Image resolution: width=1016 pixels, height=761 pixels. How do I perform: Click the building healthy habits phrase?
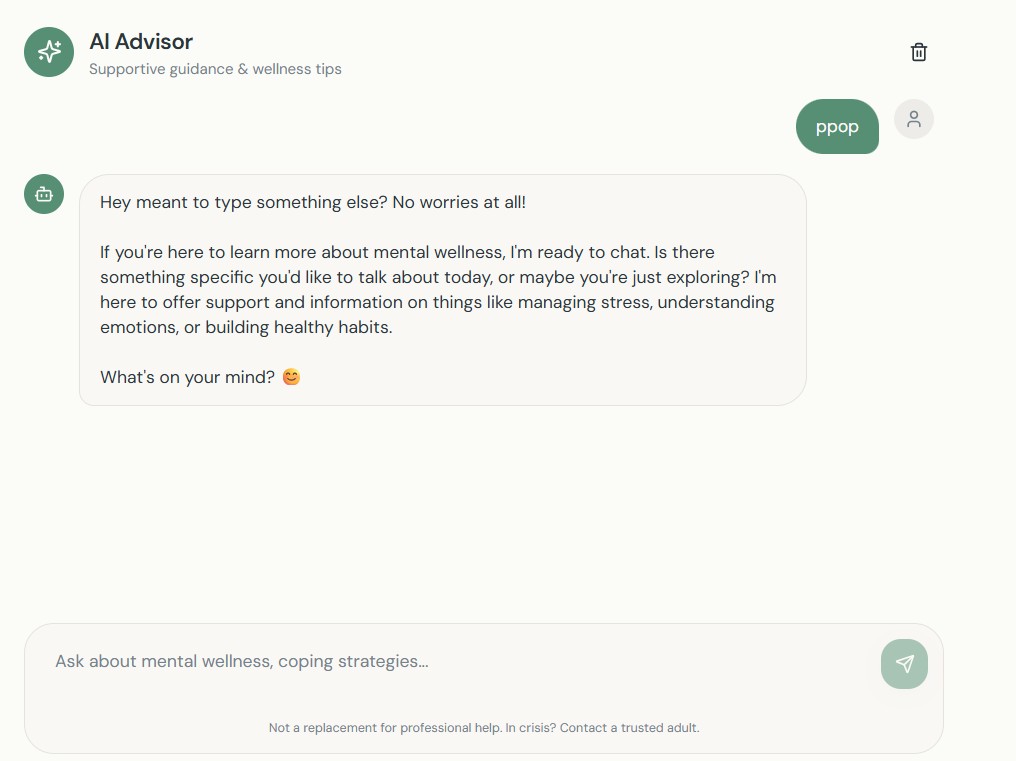299,327
